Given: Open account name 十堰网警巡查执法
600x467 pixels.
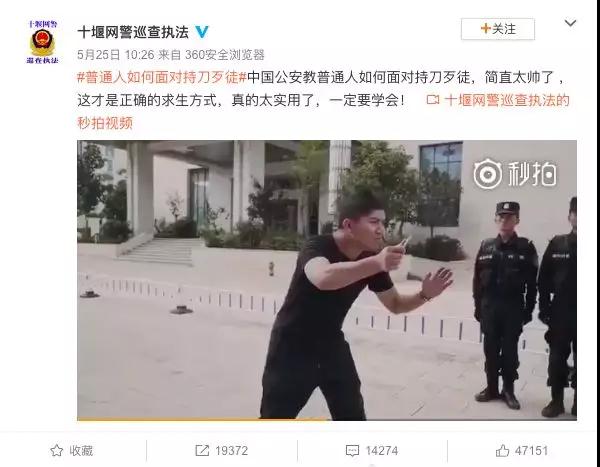Looking at the screenshot, I should click(x=133, y=32).
